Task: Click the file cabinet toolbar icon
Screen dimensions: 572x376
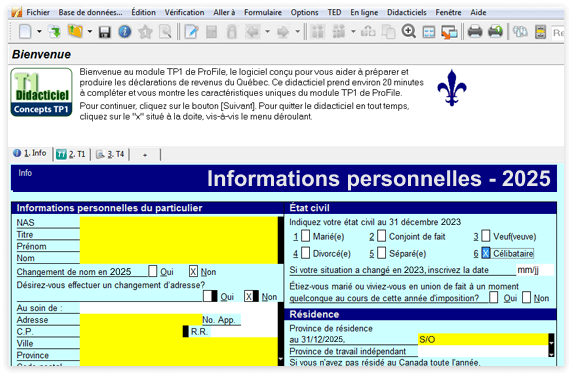Action: (x=540, y=32)
